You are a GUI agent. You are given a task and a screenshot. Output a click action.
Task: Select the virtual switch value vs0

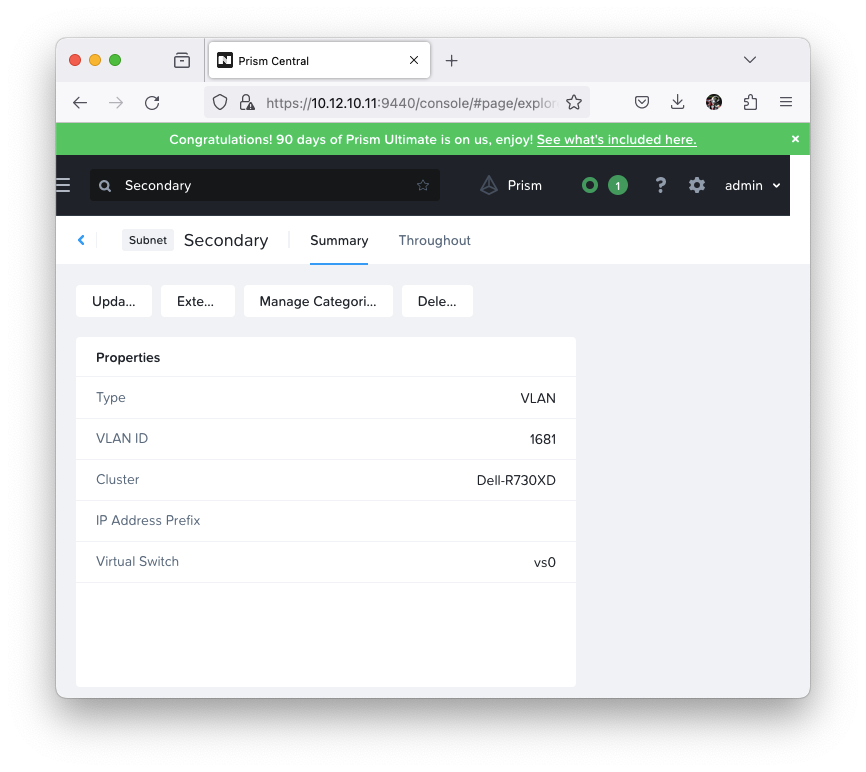click(545, 563)
